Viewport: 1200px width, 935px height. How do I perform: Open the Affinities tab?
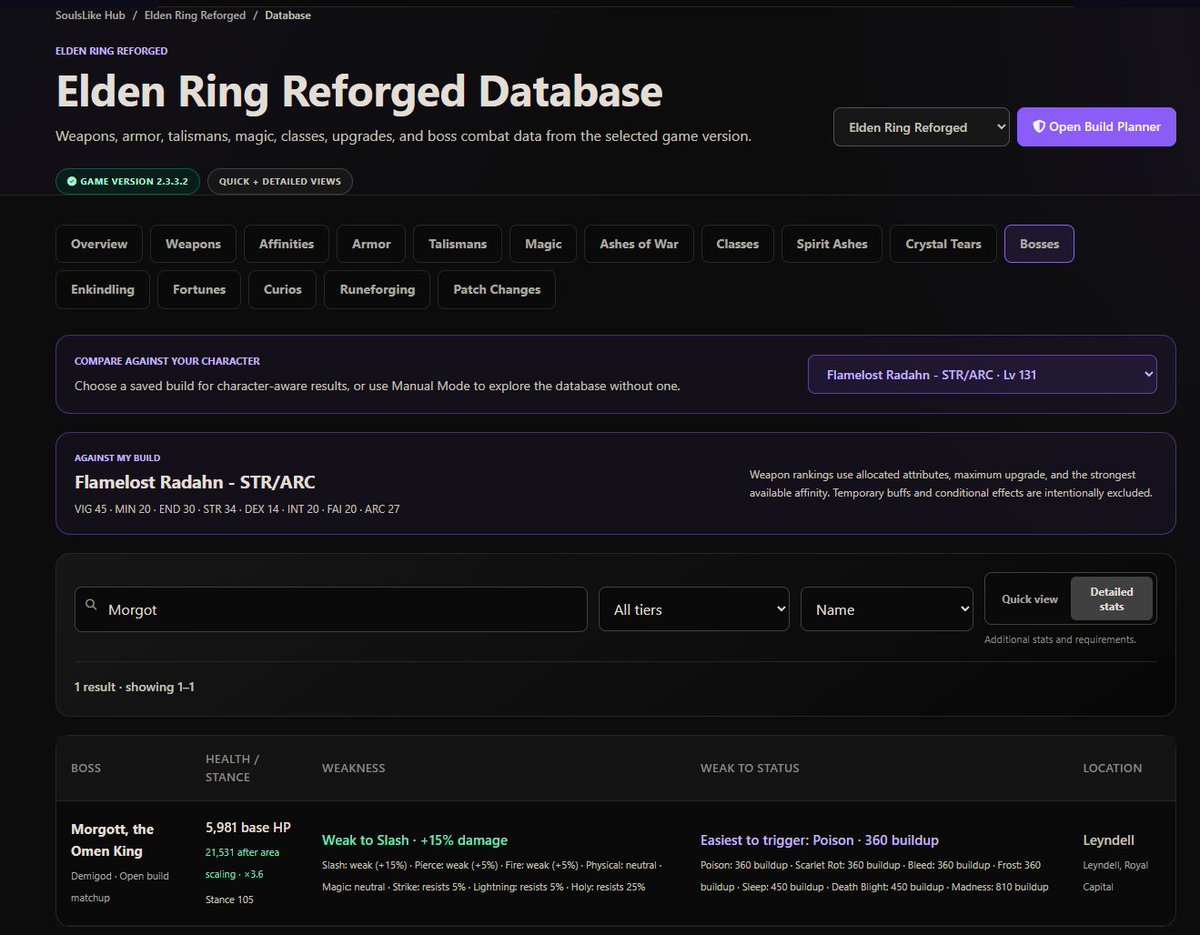click(286, 244)
